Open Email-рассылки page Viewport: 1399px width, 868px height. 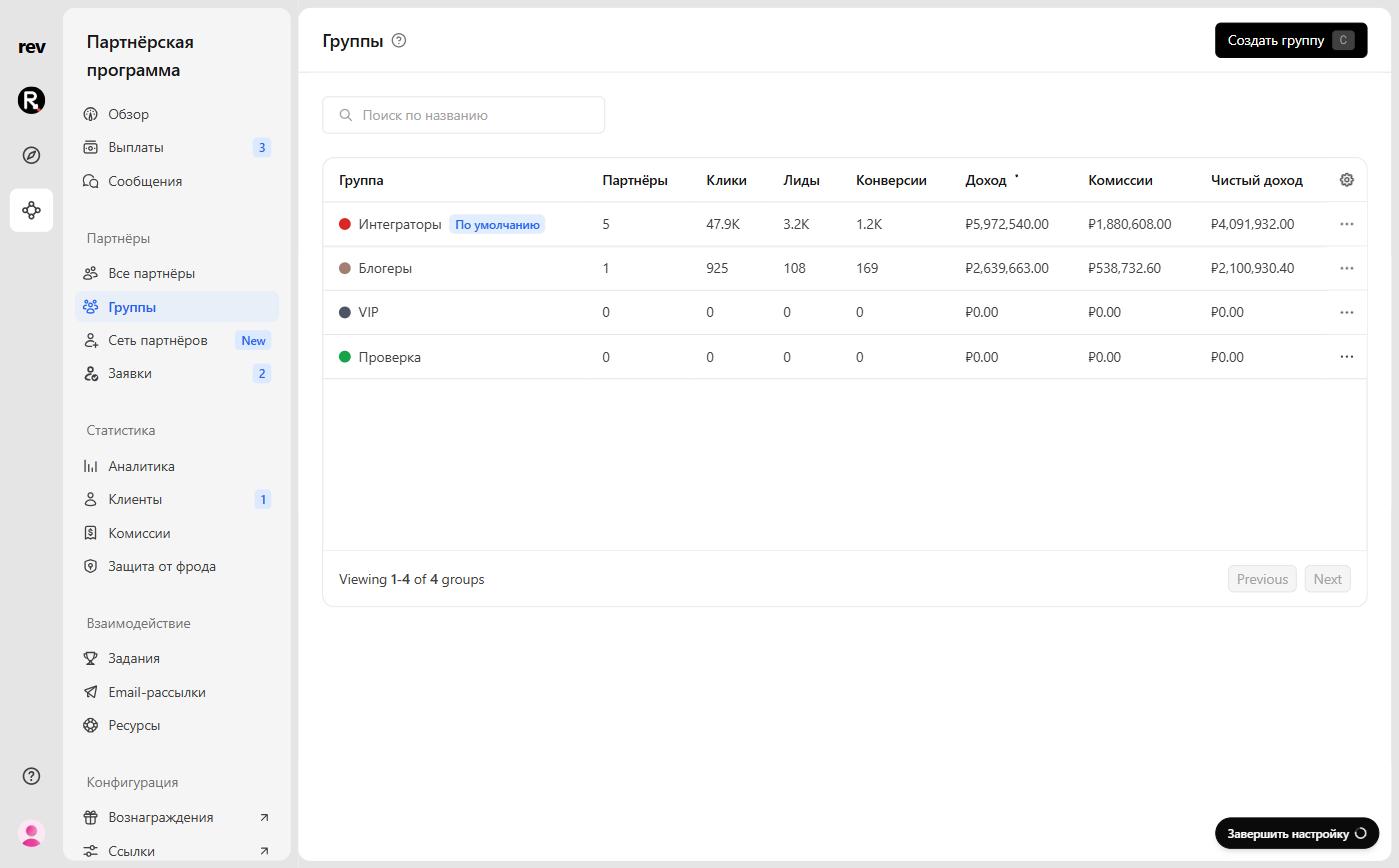pos(177,692)
